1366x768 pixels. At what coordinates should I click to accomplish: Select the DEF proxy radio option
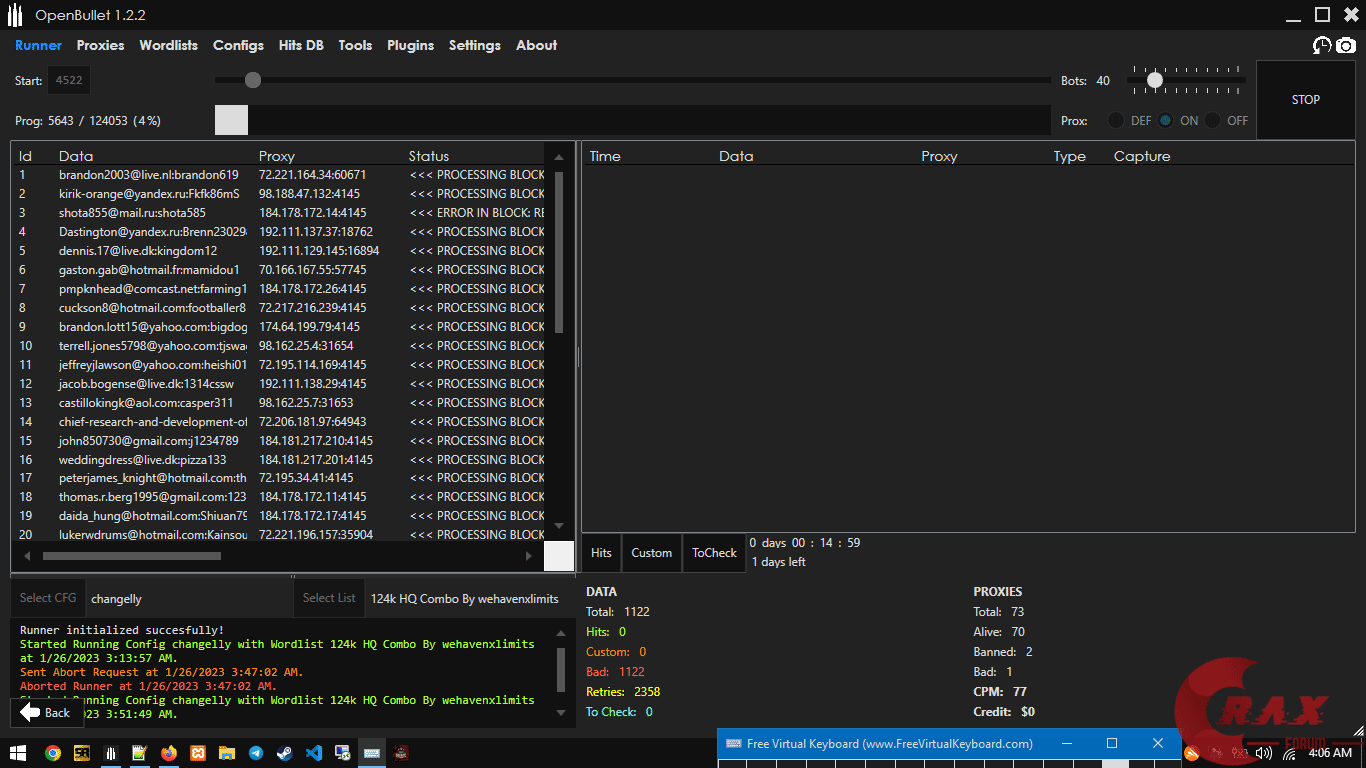1116,120
